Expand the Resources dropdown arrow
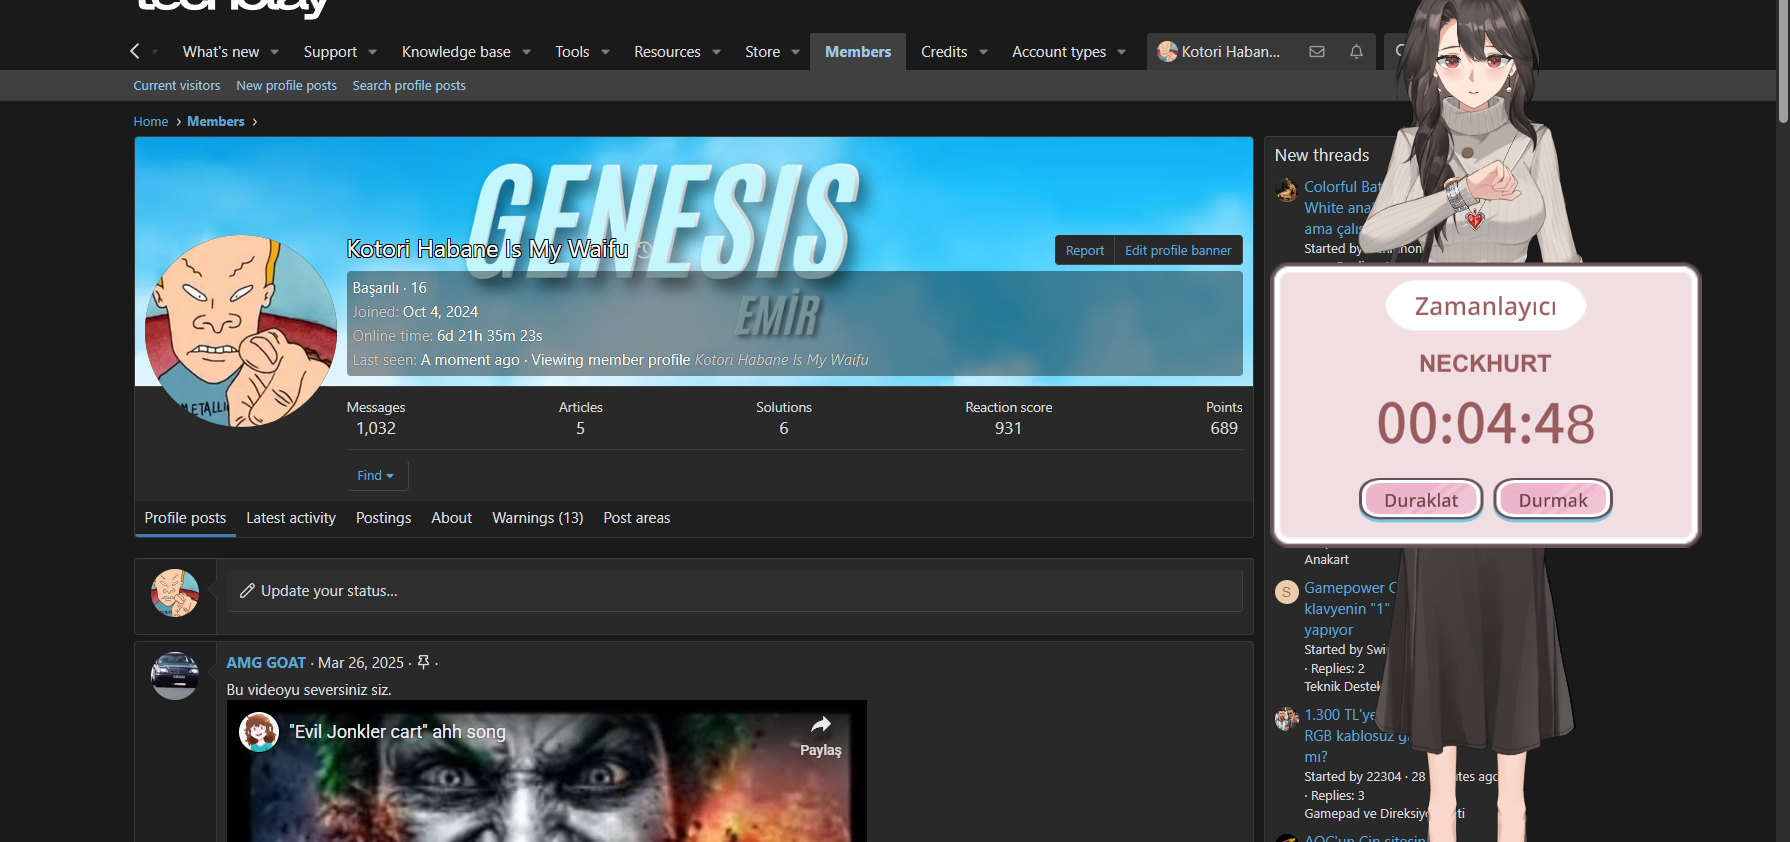The image size is (1790, 842). [x=716, y=52]
